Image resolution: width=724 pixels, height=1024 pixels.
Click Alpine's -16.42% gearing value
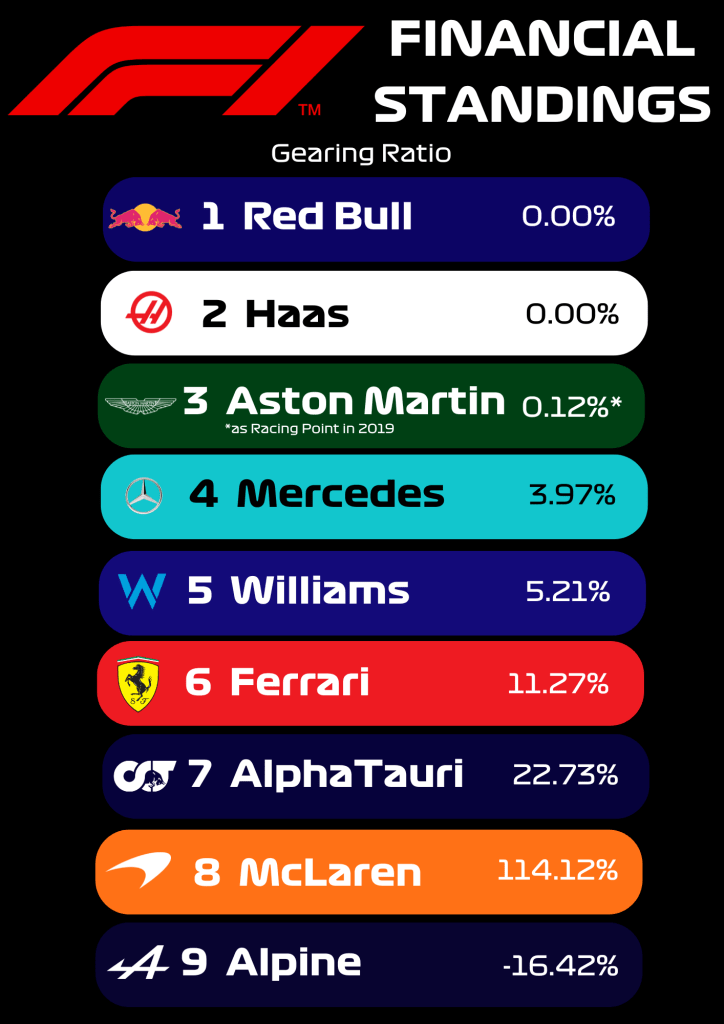pos(560,966)
